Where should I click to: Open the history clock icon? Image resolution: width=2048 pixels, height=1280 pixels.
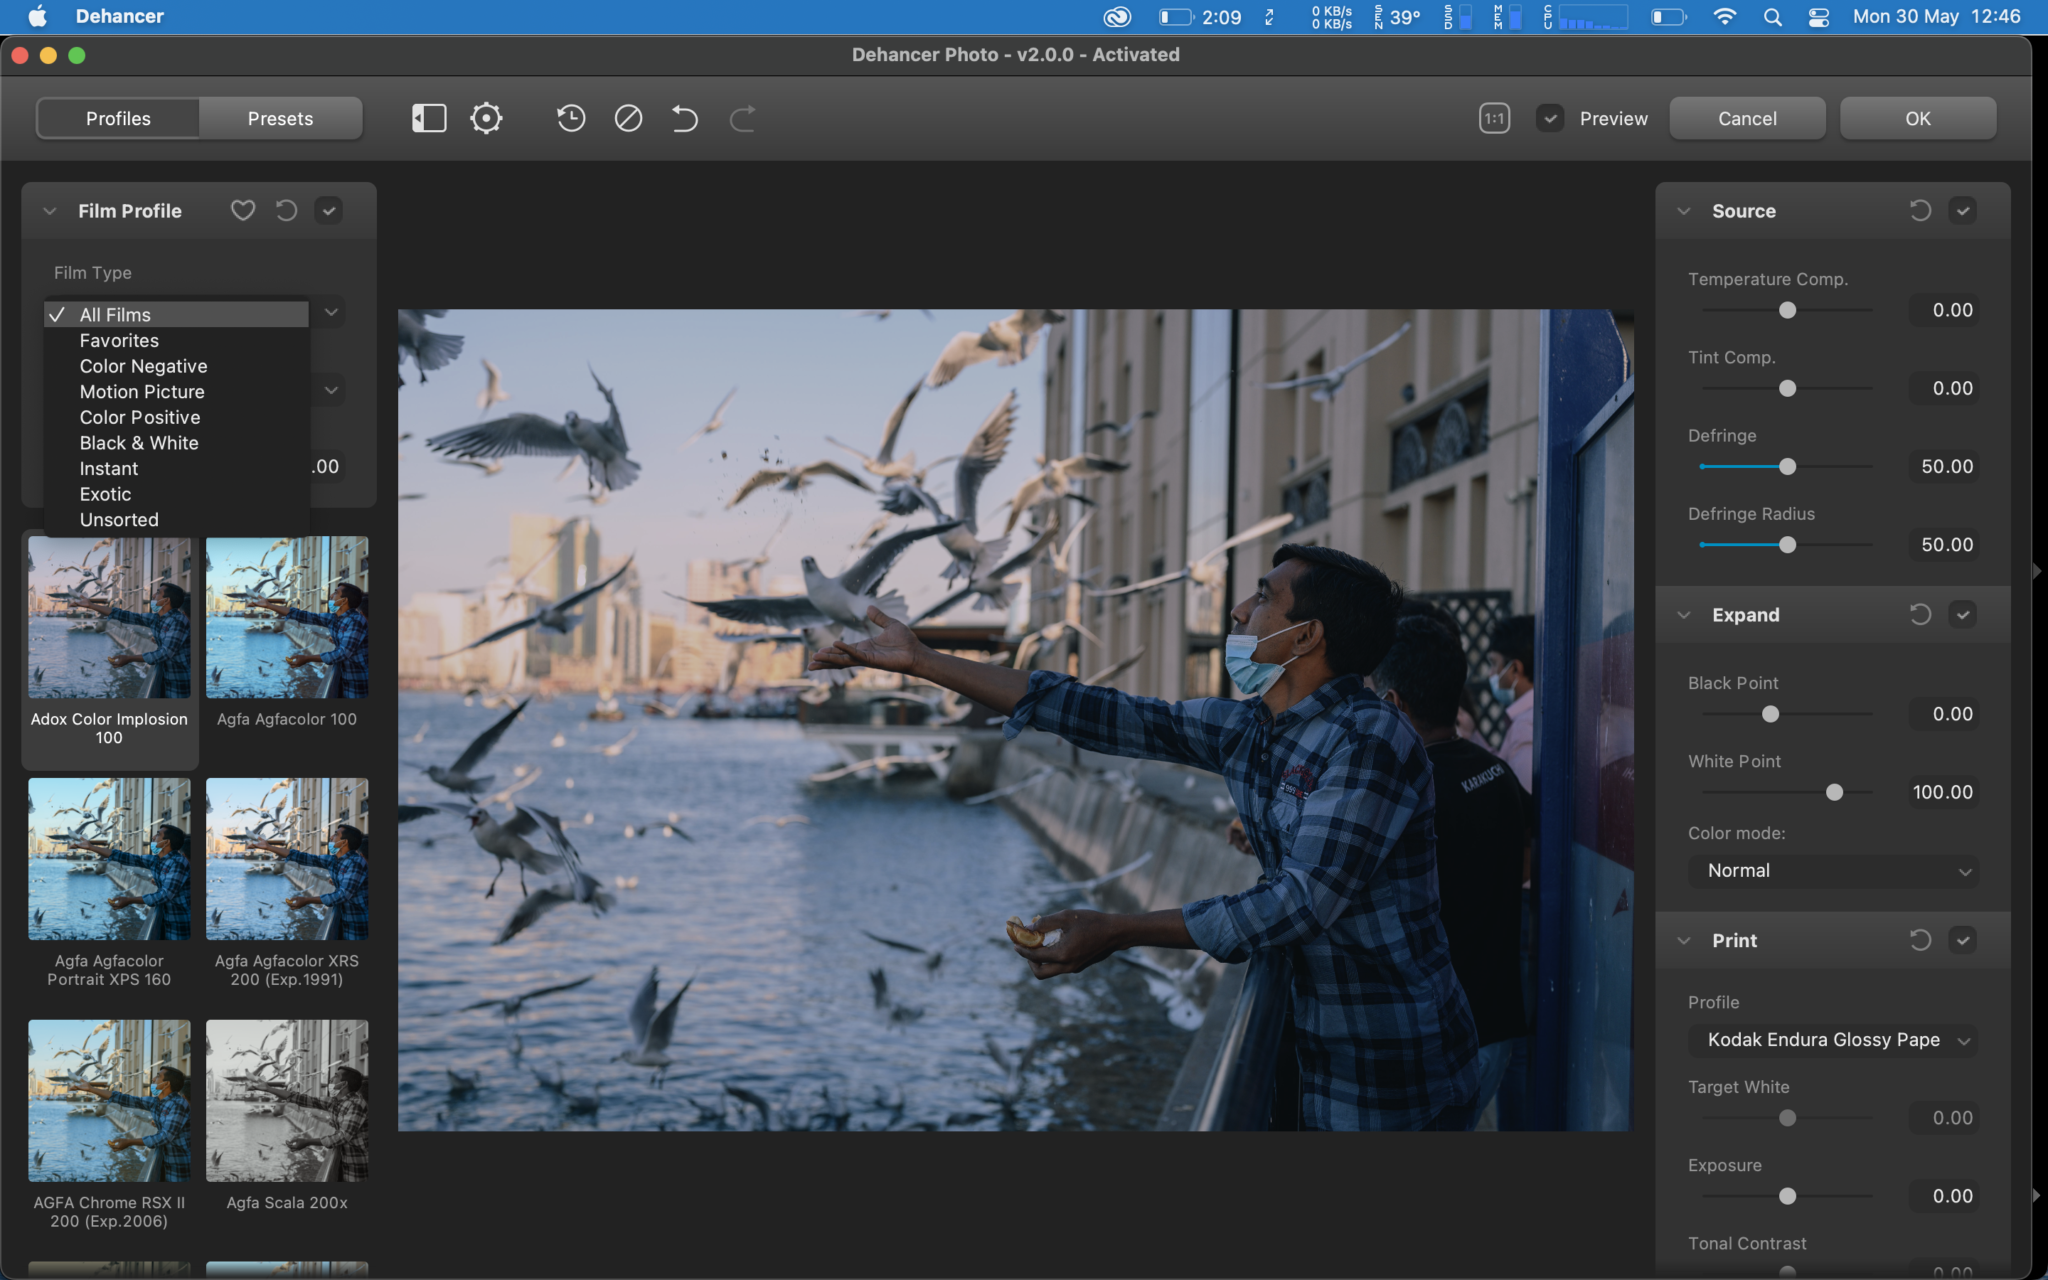click(x=571, y=118)
